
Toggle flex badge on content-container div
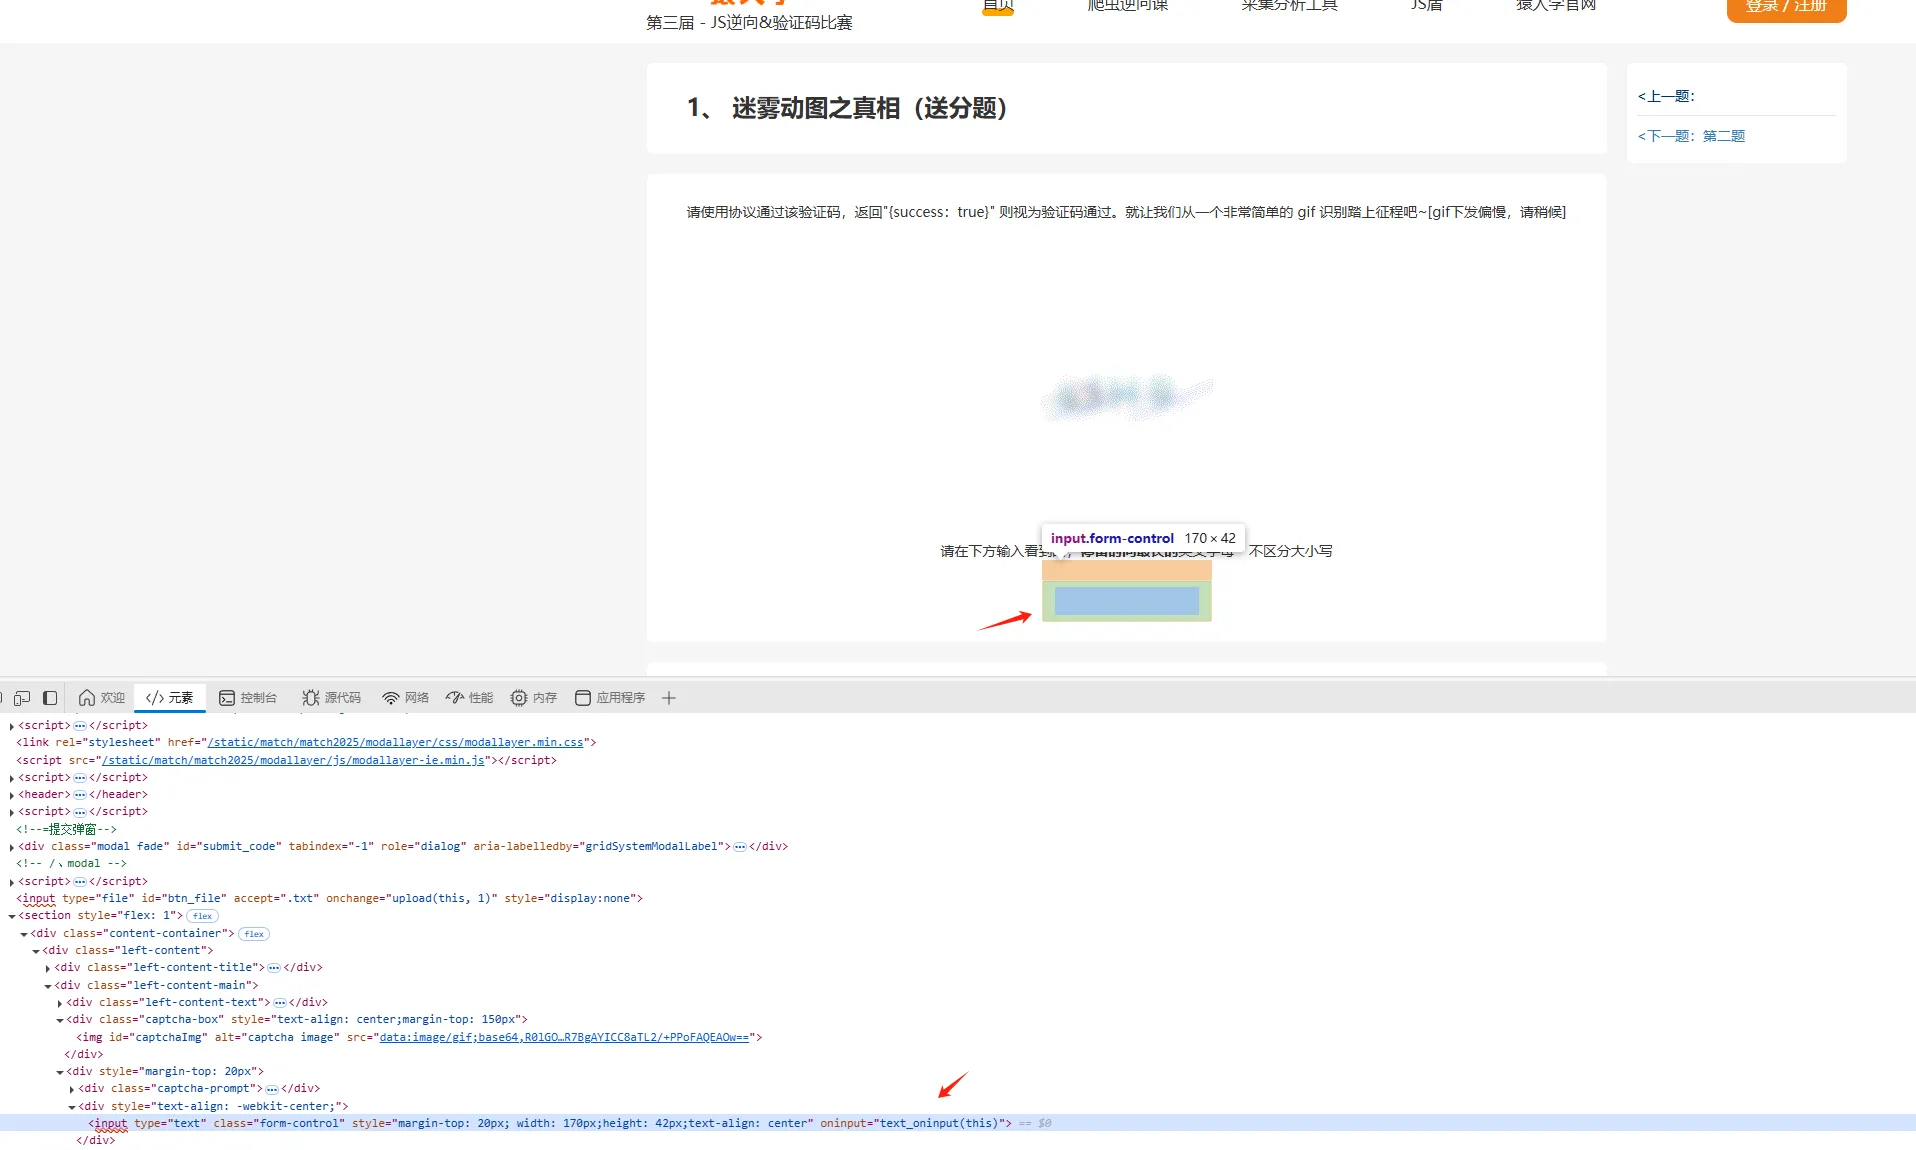click(254, 934)
